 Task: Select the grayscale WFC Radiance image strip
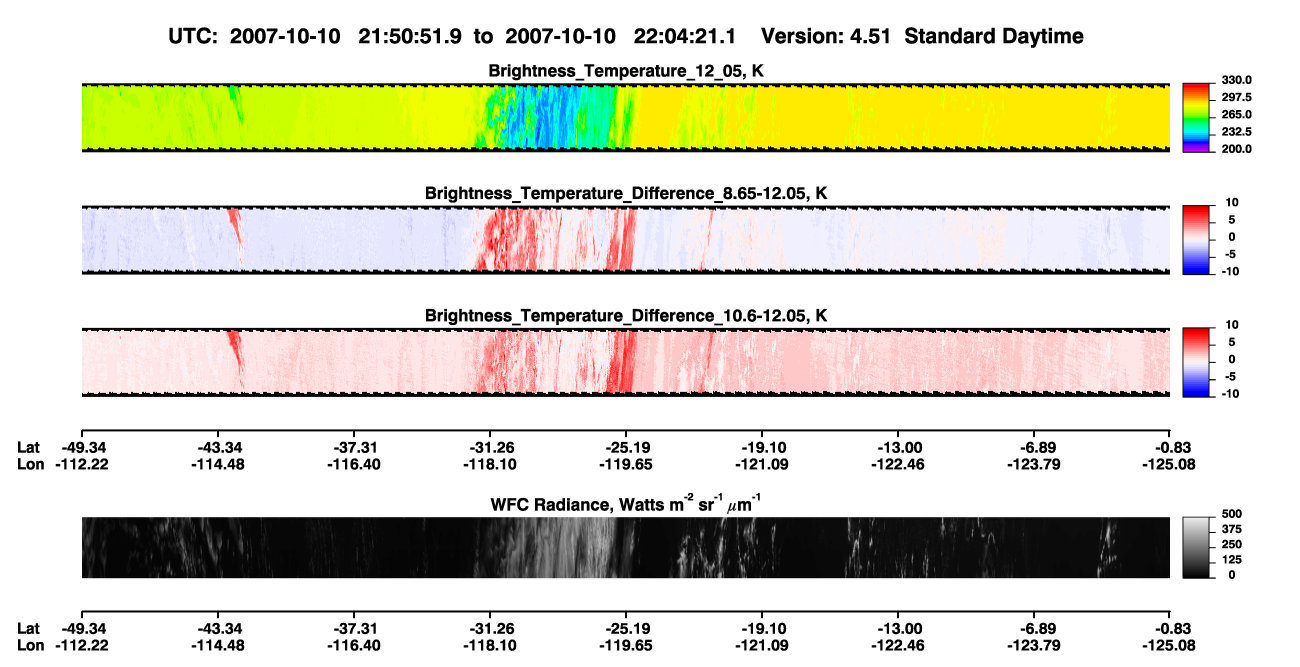tap(625, 547)
